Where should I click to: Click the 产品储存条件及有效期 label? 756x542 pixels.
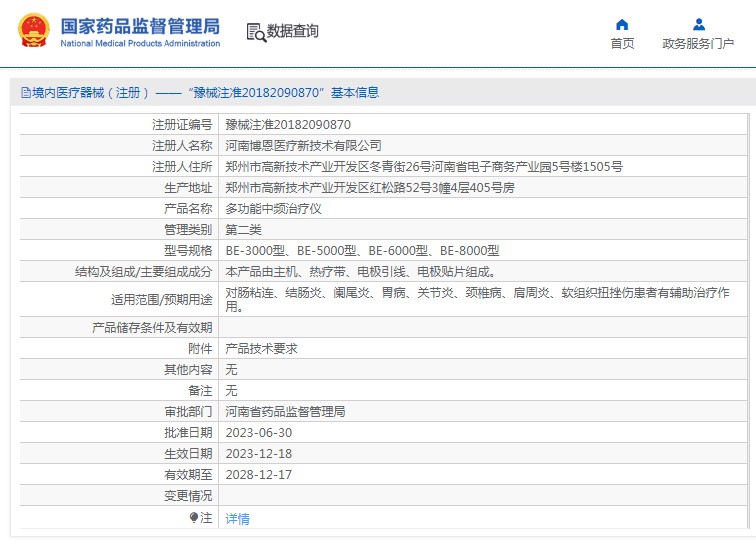152,327
